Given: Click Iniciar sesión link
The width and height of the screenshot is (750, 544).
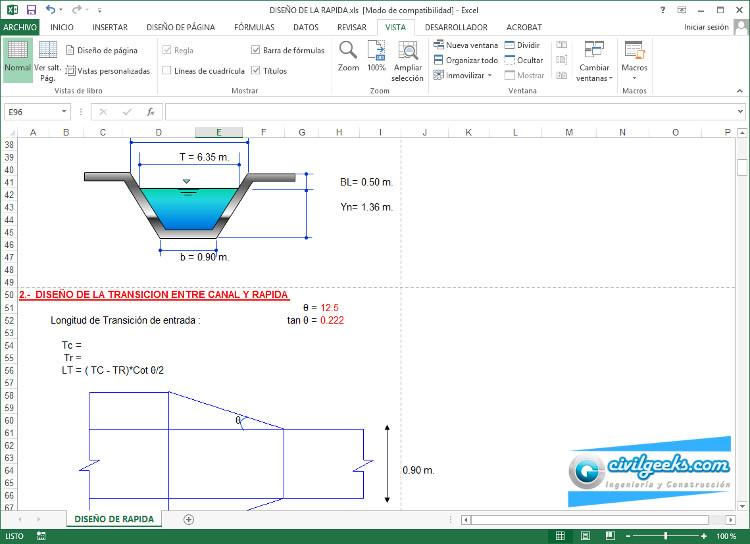Looking at the screenshot, I should click(706, 27).
